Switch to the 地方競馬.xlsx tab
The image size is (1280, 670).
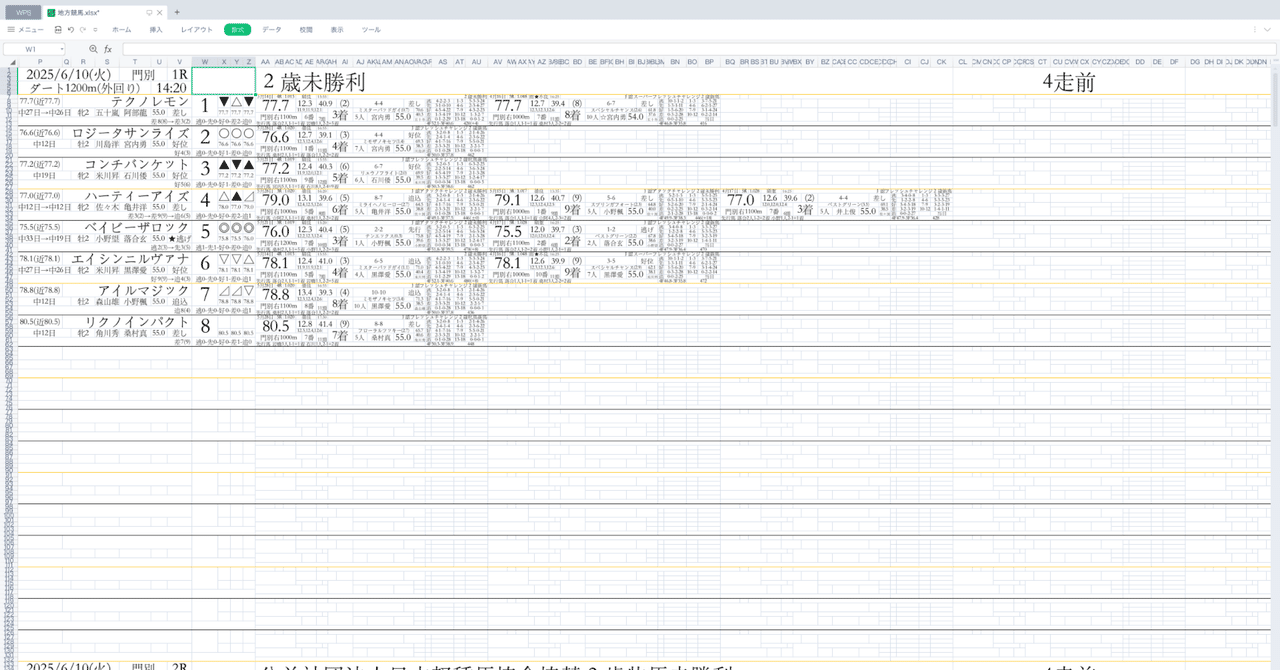pyautogui.click(x=75, y=13)
